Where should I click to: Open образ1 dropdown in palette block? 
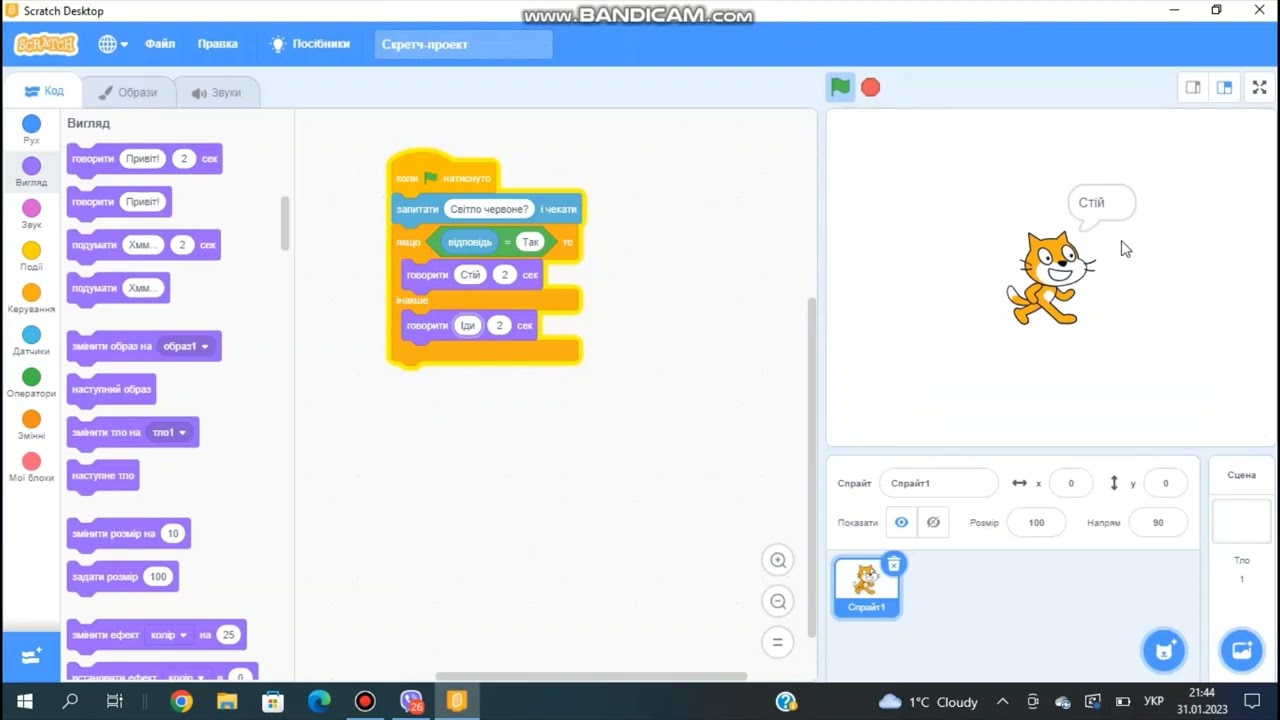pos(186,346)
